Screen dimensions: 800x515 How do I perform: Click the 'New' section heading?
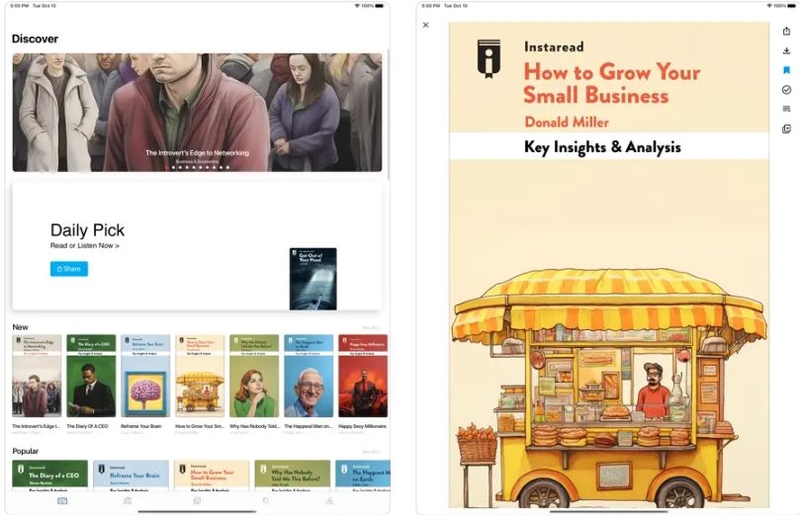tap(20, 327)
